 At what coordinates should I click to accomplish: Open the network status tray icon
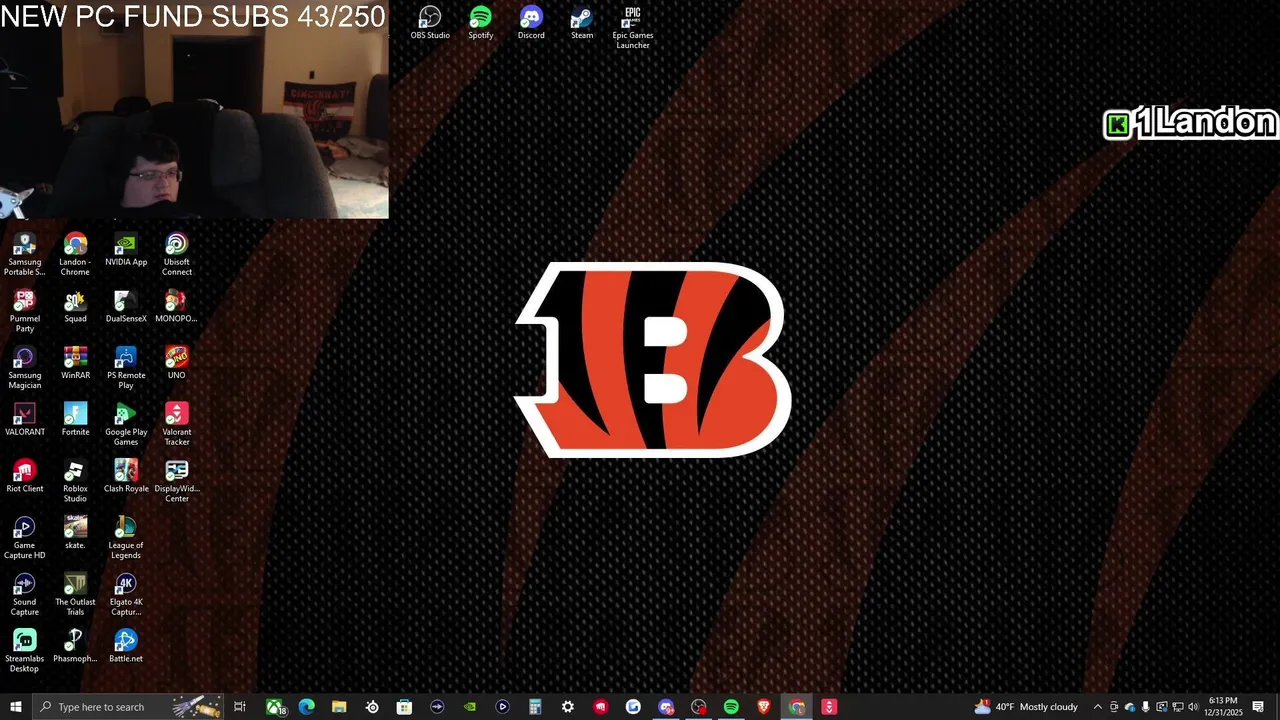pyautogui.click(x=1177, y=707)
